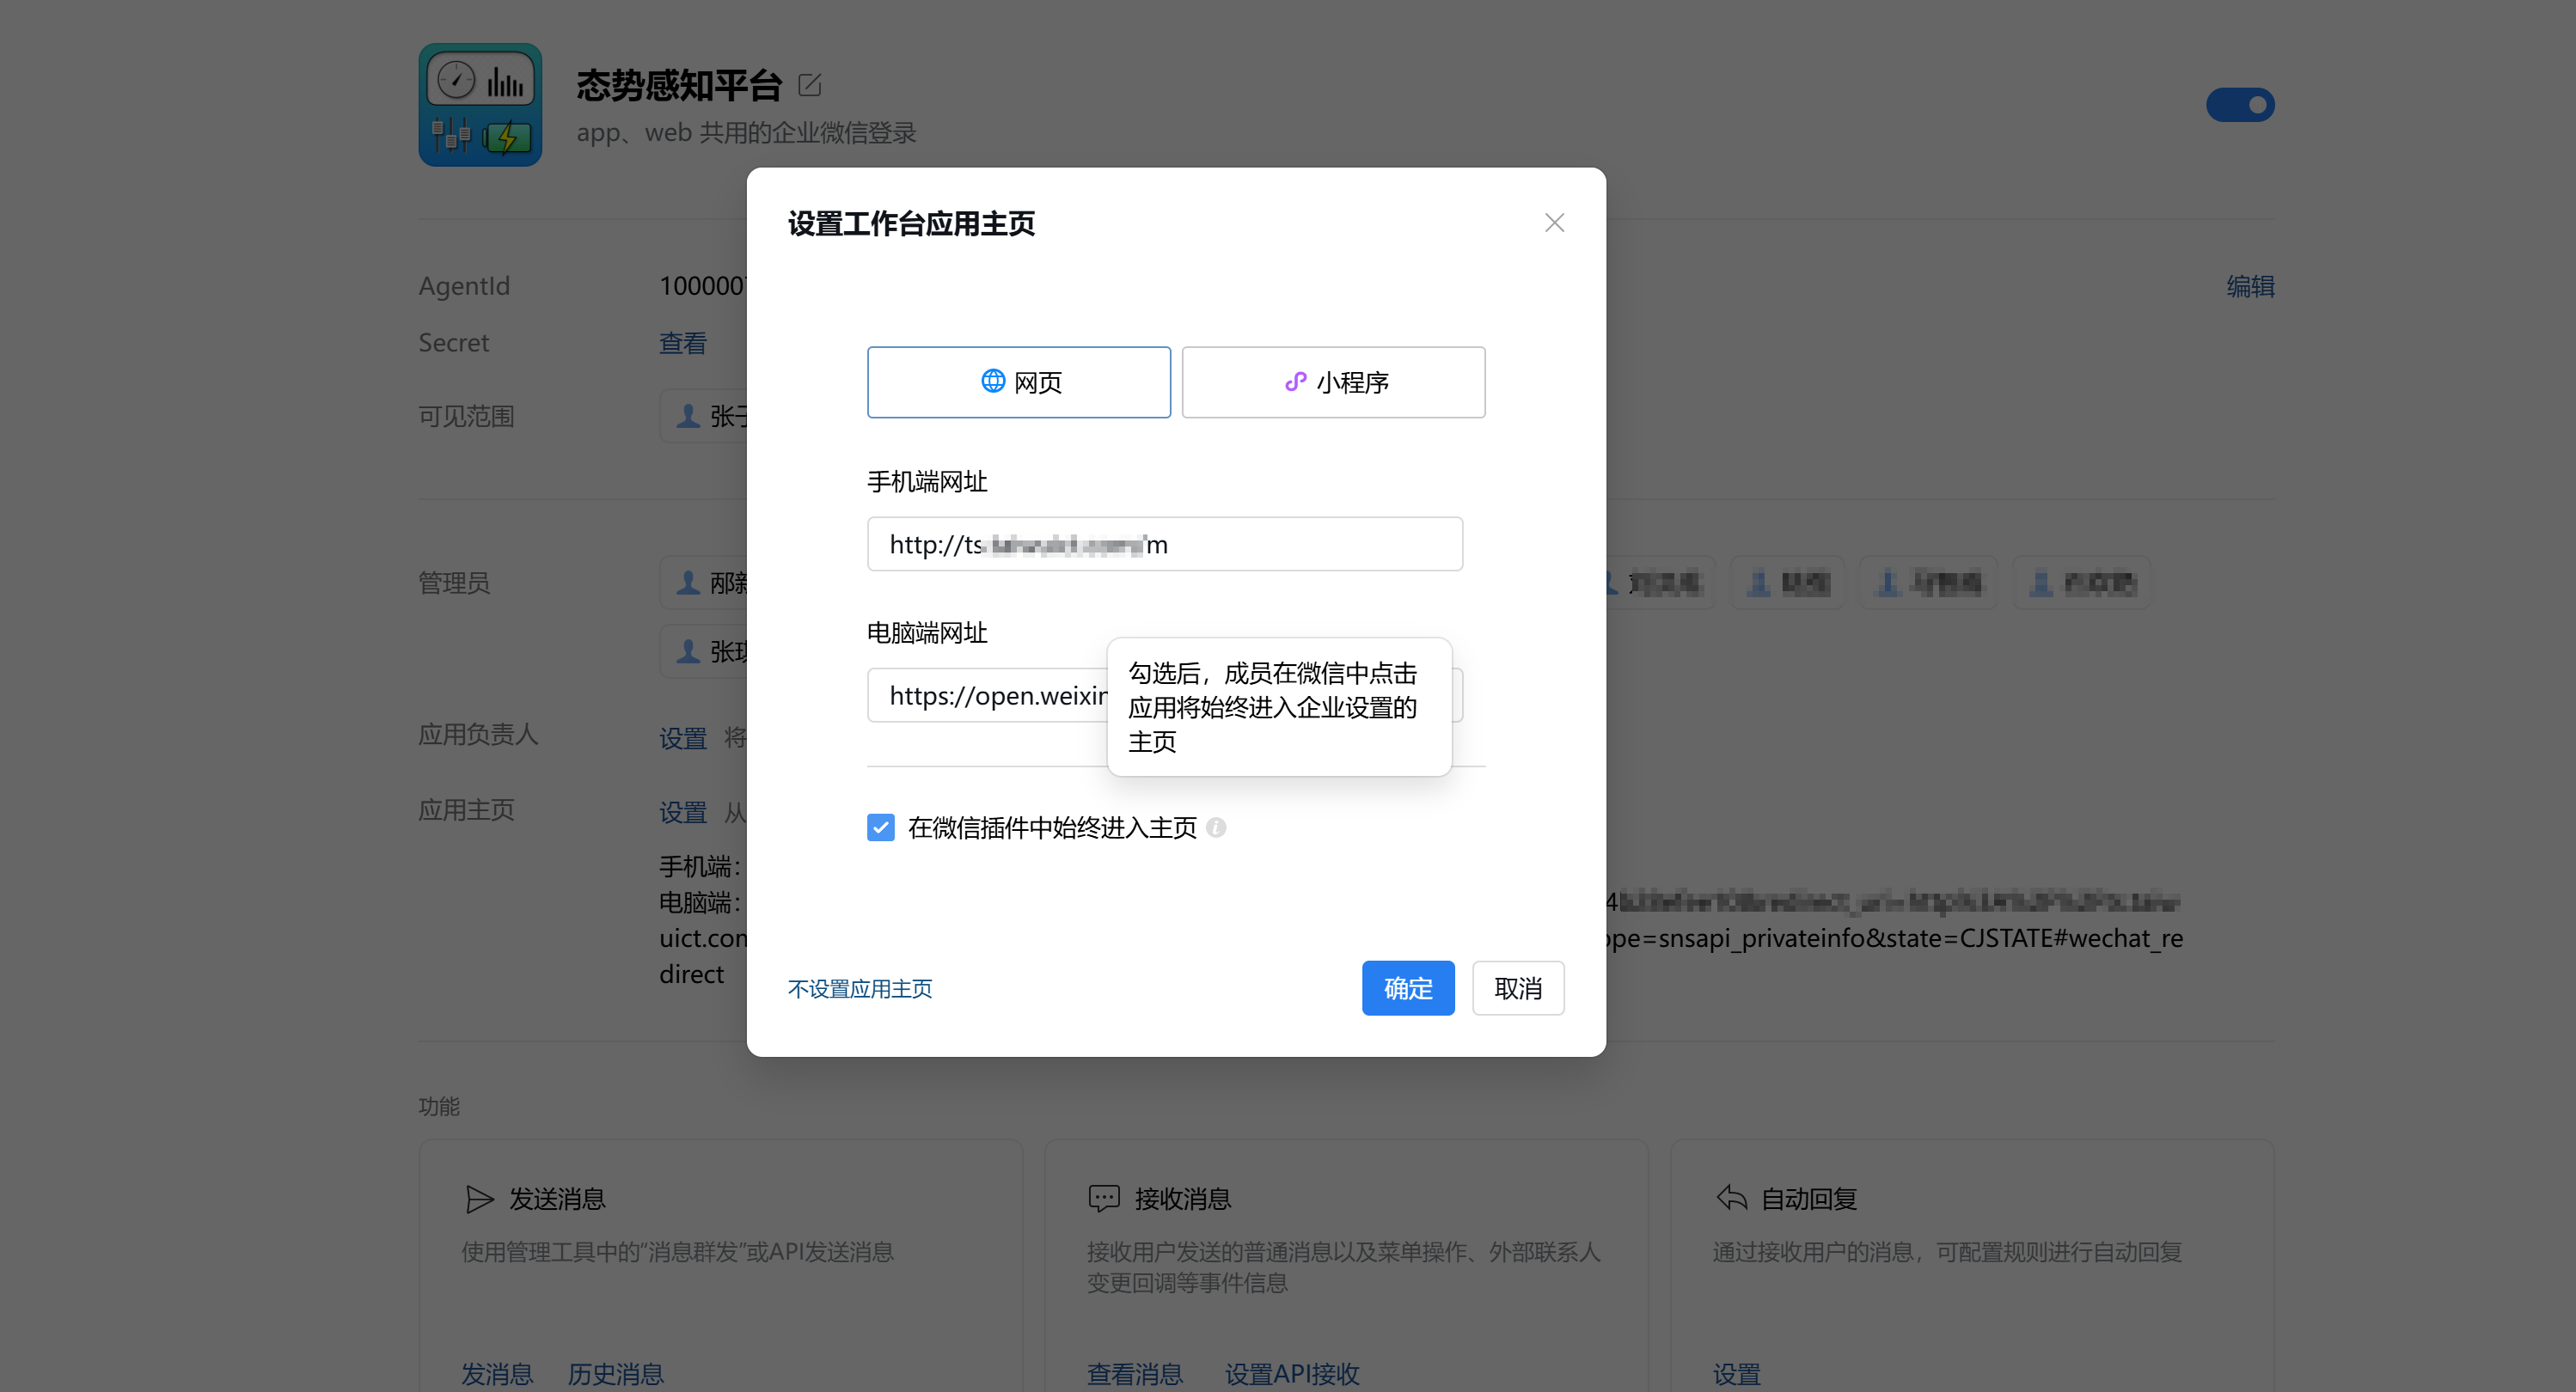2576x1392 pixels.
Task: Open message history via 历史消息 link
Action: point(615,1373)
